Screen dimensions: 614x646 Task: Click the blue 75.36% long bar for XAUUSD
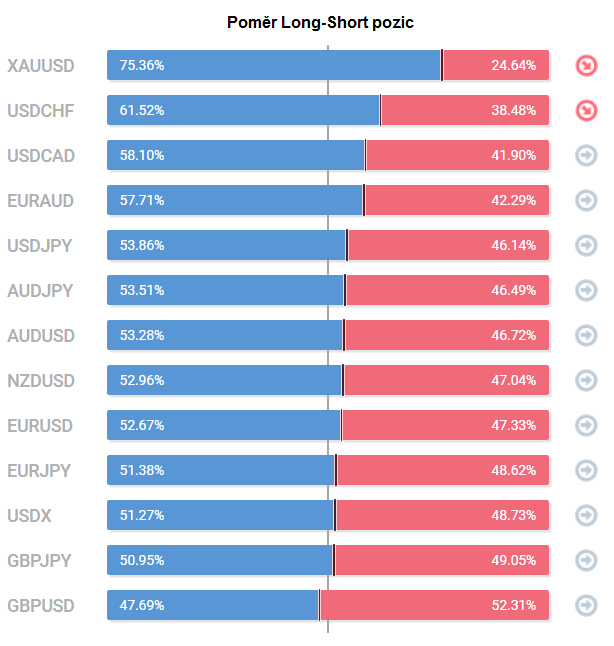coord(274,65)
